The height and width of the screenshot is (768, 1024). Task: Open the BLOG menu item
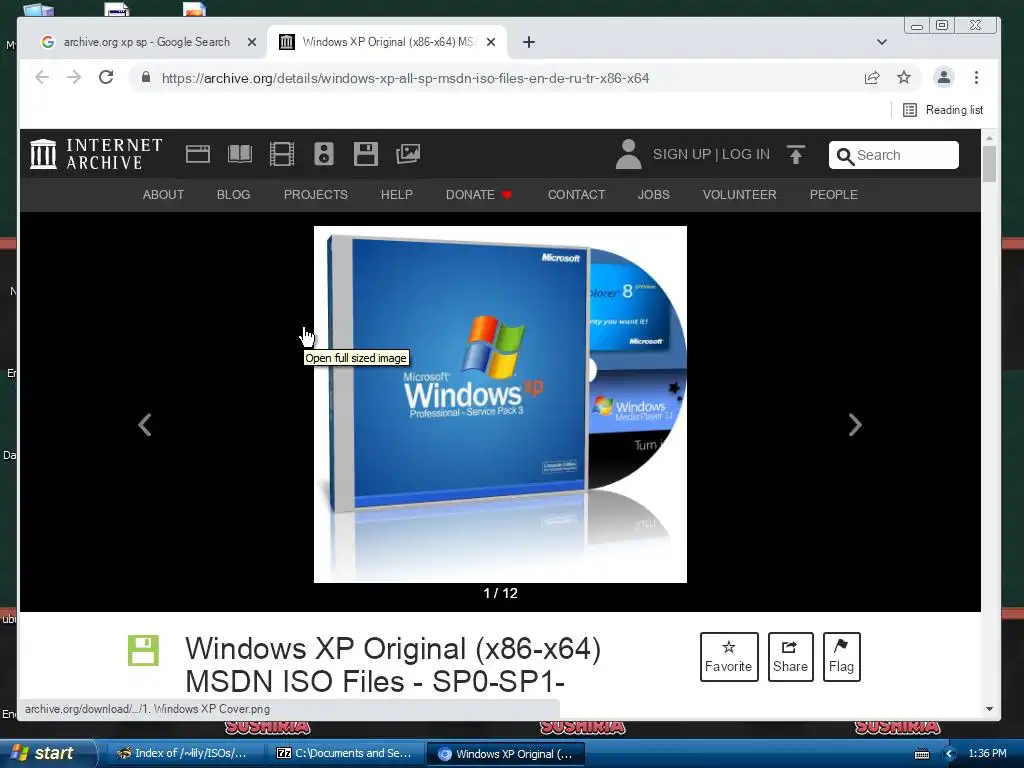point(233,195)
